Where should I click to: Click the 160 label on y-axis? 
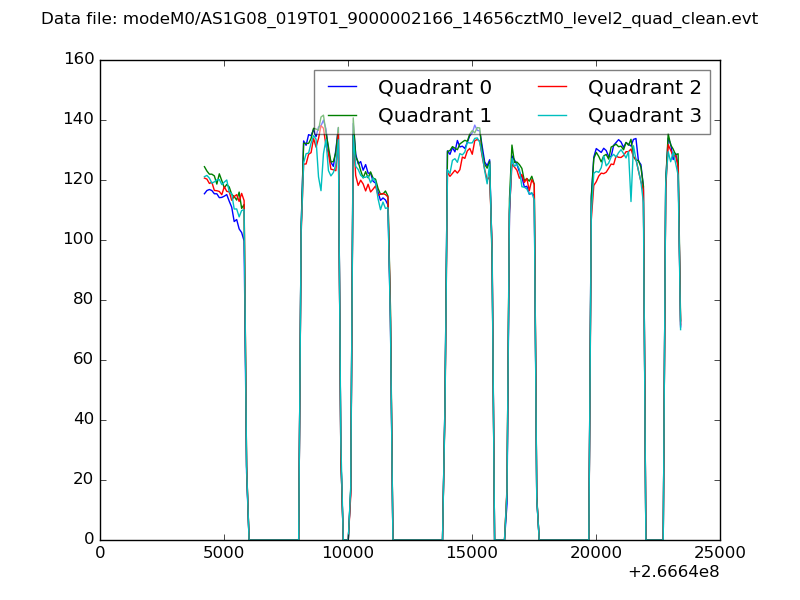click(x=77, y=60)
